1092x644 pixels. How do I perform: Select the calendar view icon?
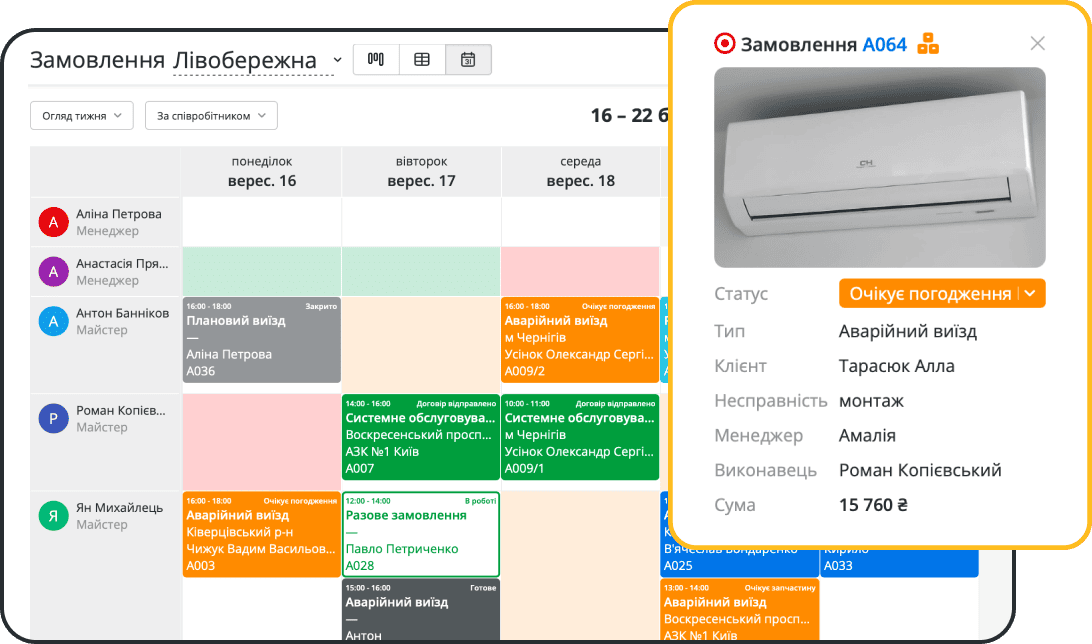468,60
